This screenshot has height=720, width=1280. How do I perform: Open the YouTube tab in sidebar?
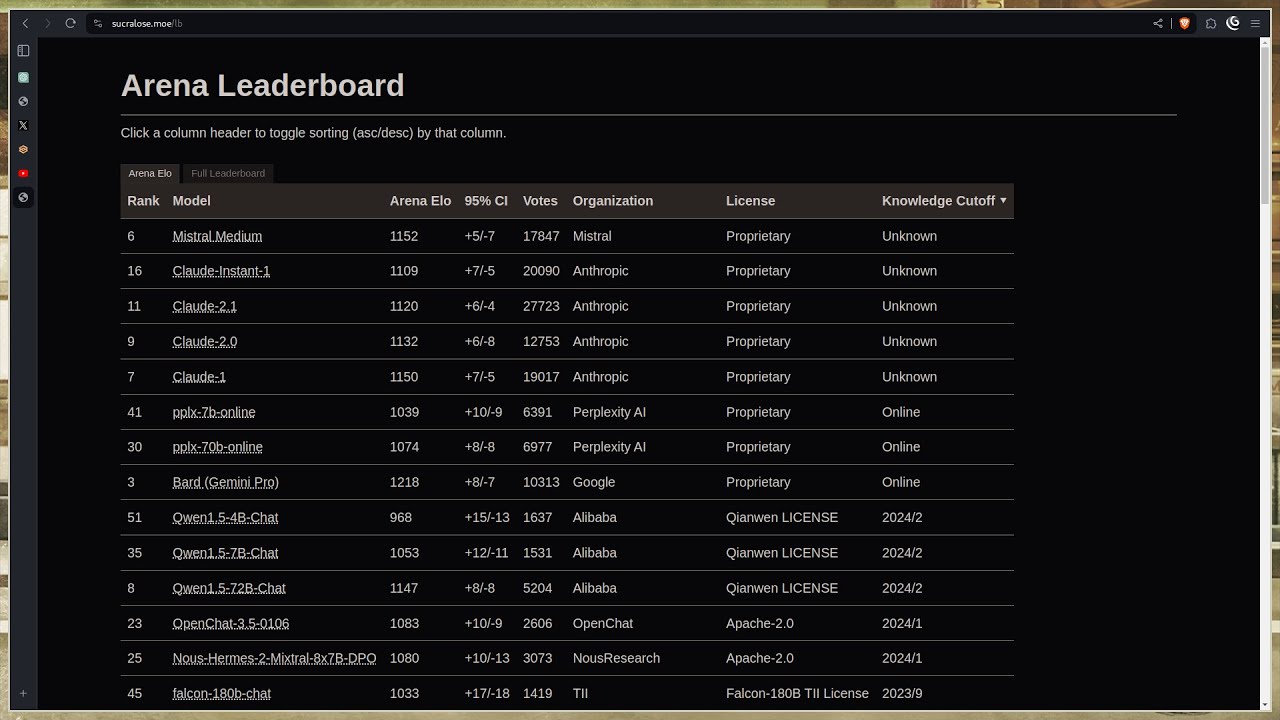click(23, 173)
